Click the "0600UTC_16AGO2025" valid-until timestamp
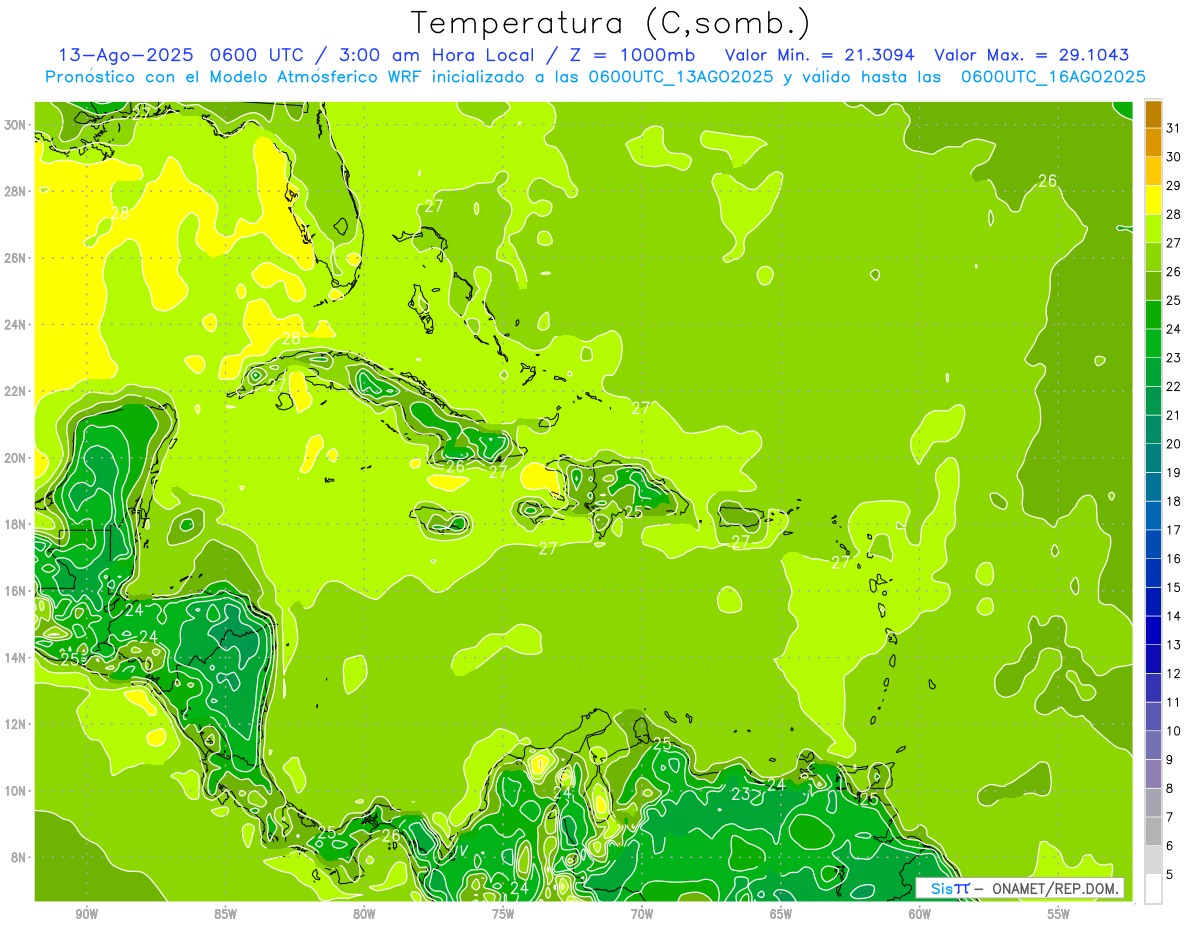Viewport: 1200px width, 927px height. point(1053,76)
